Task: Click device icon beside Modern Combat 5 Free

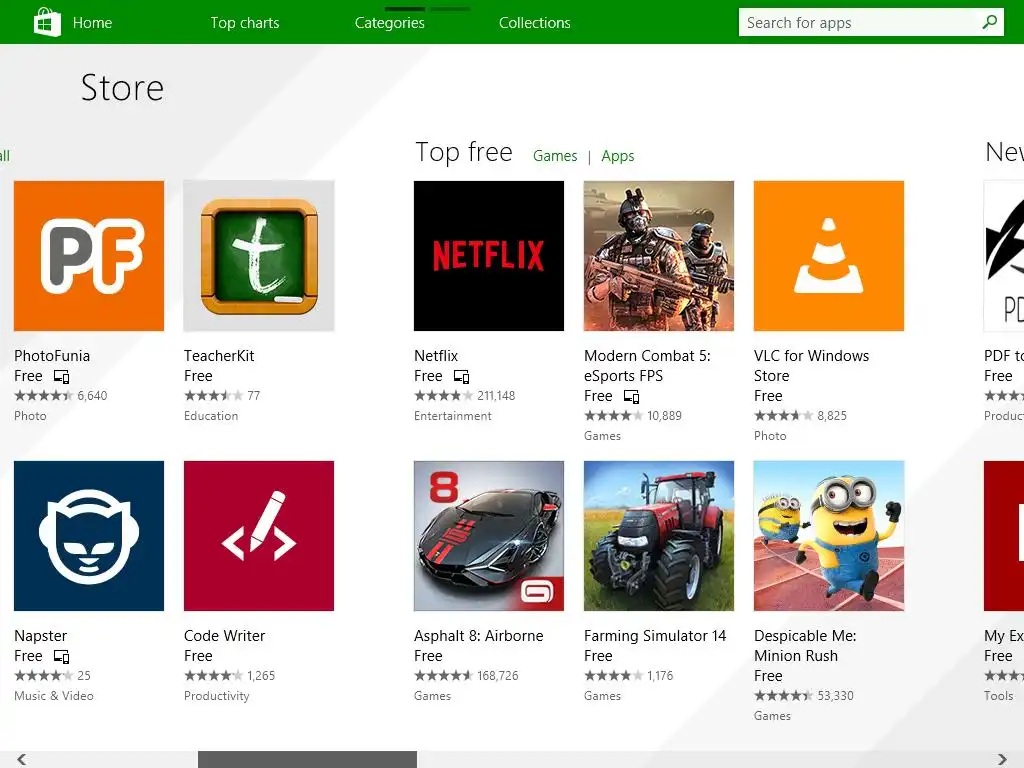Action: [x=631, y=396]
